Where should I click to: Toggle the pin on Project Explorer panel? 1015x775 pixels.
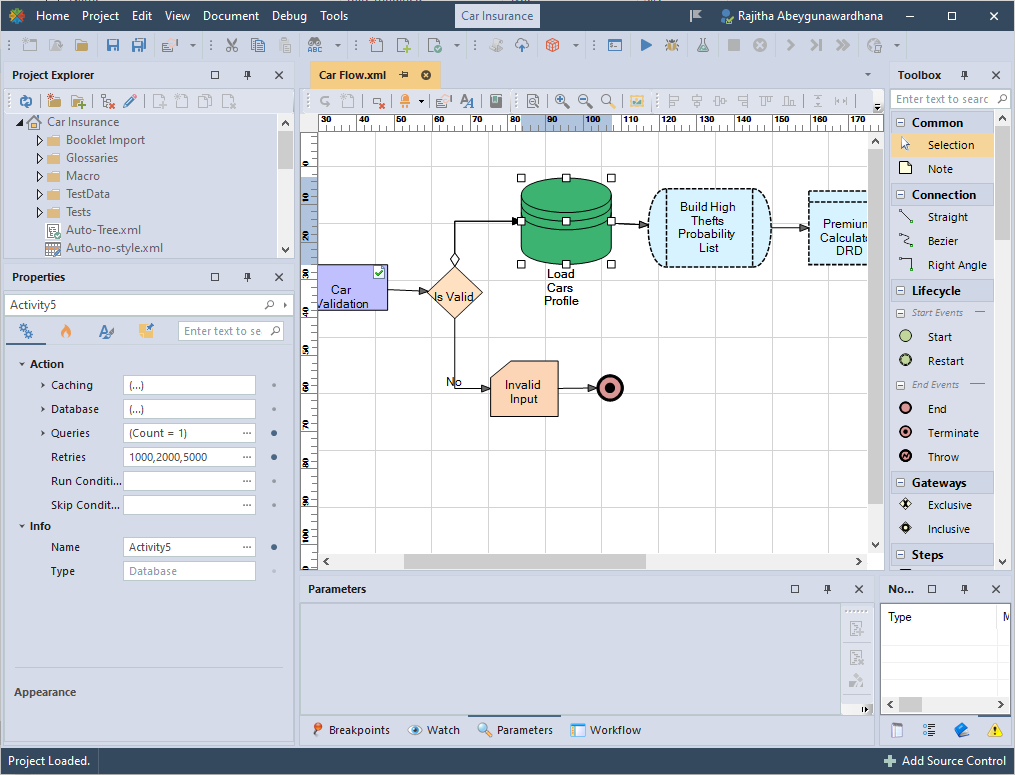247,75
